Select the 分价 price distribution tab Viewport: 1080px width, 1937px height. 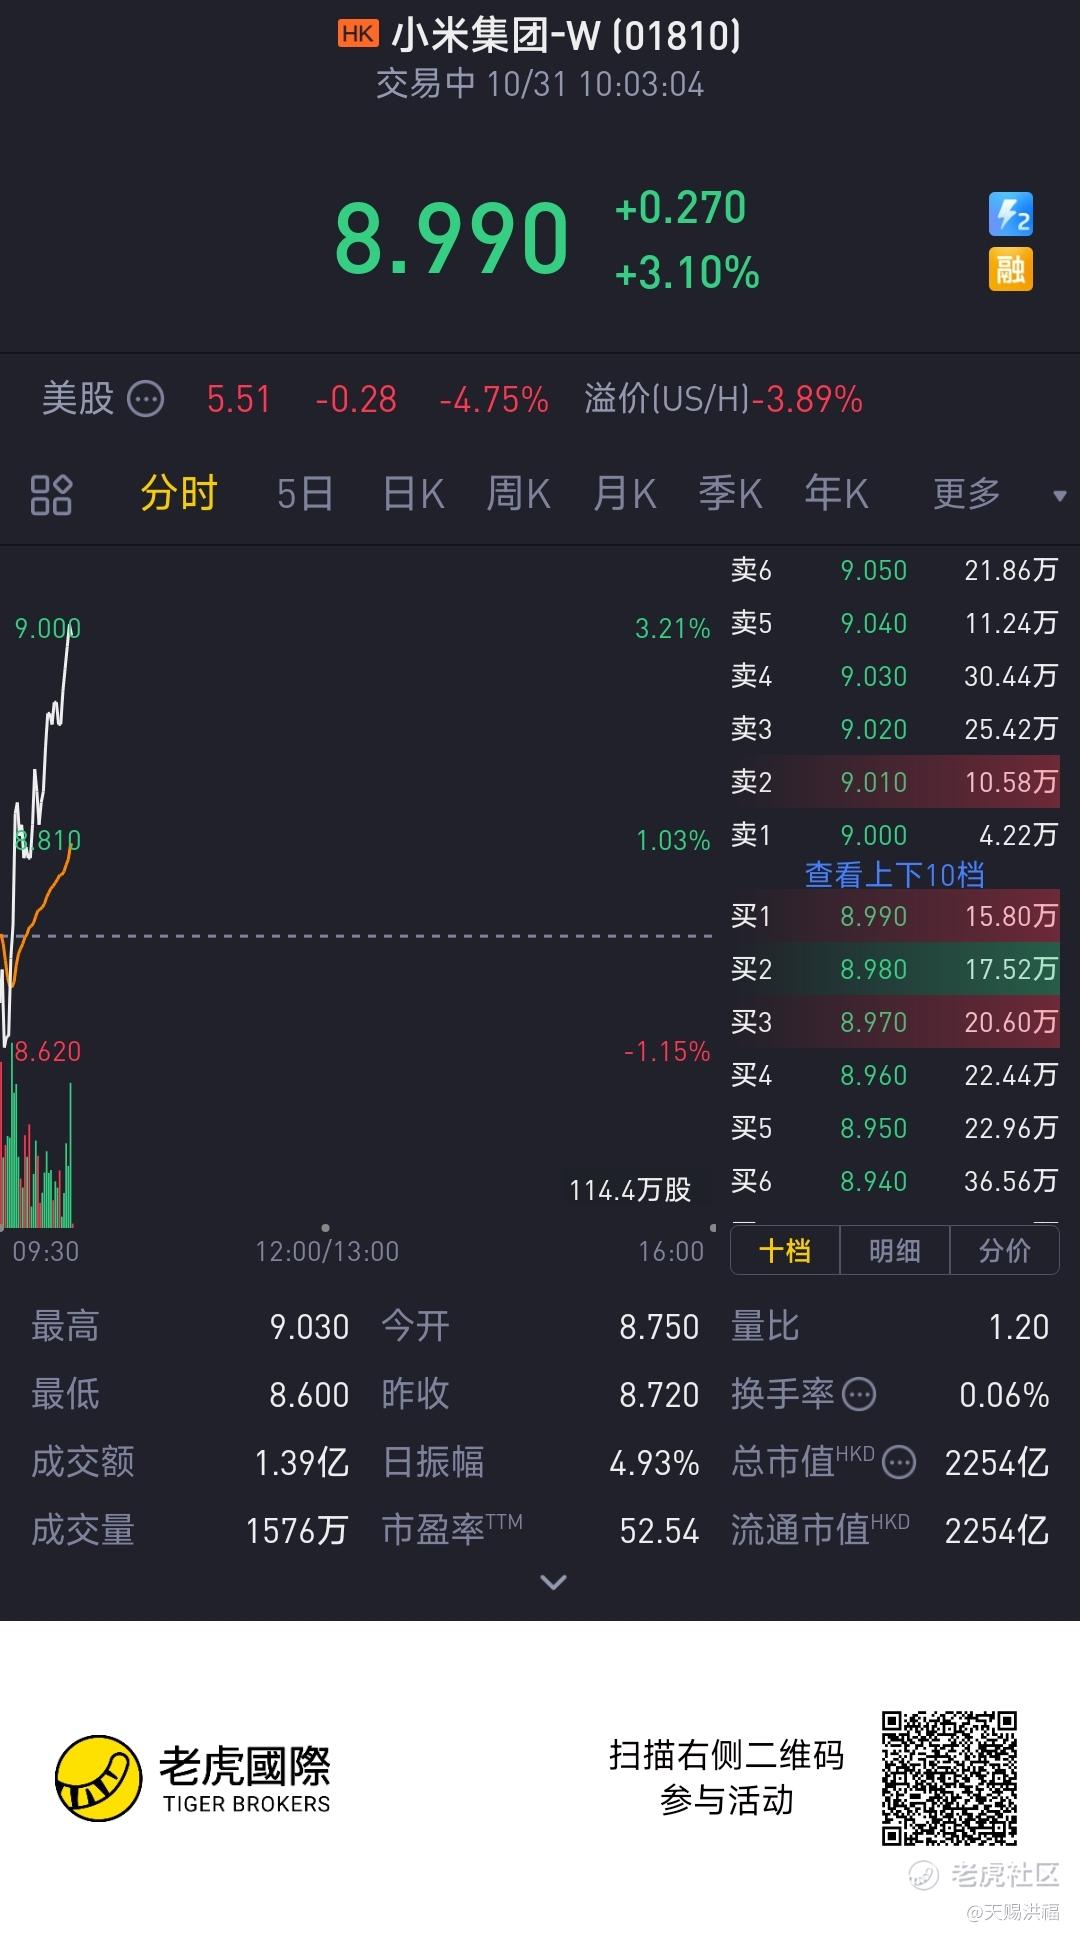tap(1004, 1251)
